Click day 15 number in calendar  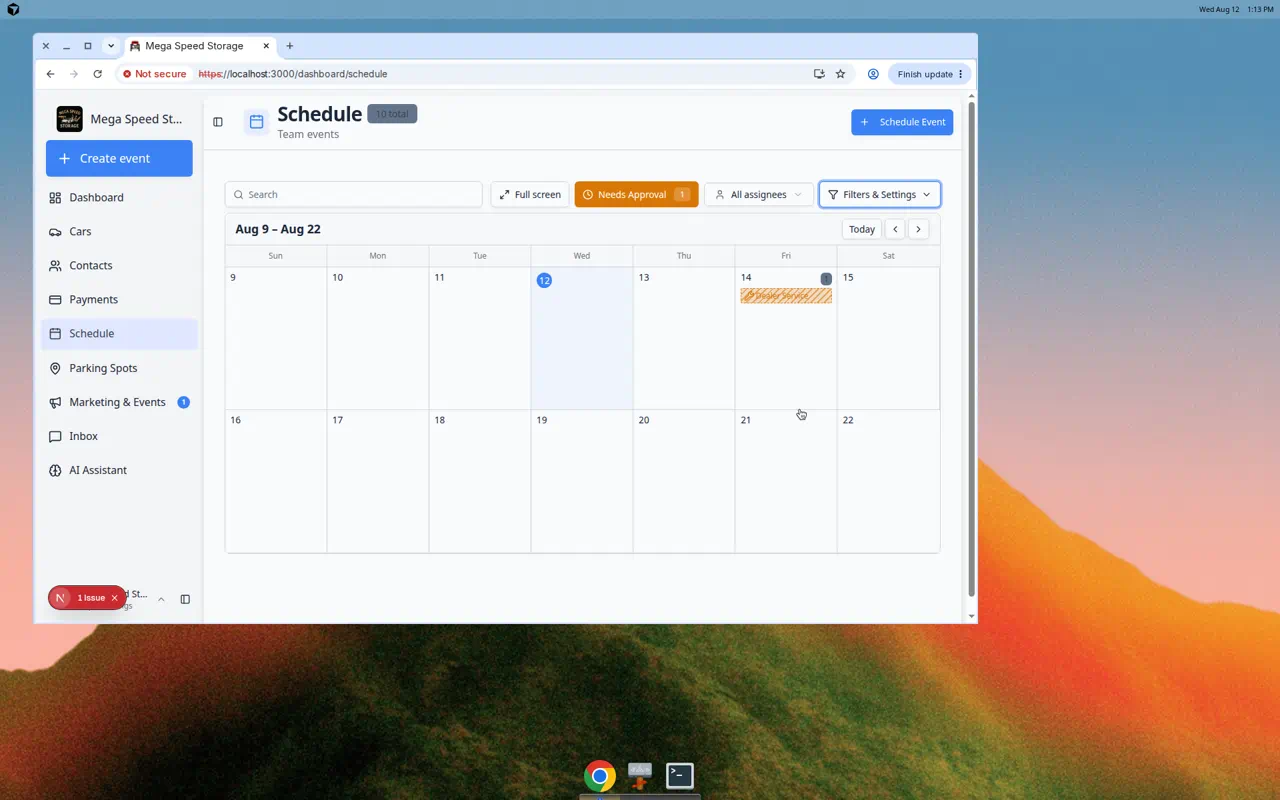coord(848,277)
